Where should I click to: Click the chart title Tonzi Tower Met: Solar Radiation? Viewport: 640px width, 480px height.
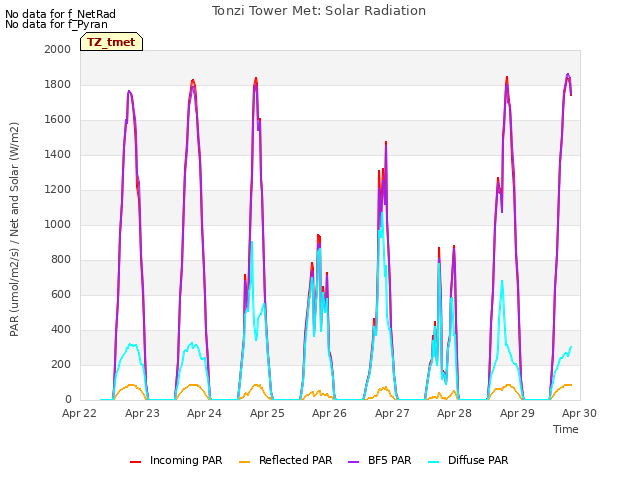(x=319, y=11)
